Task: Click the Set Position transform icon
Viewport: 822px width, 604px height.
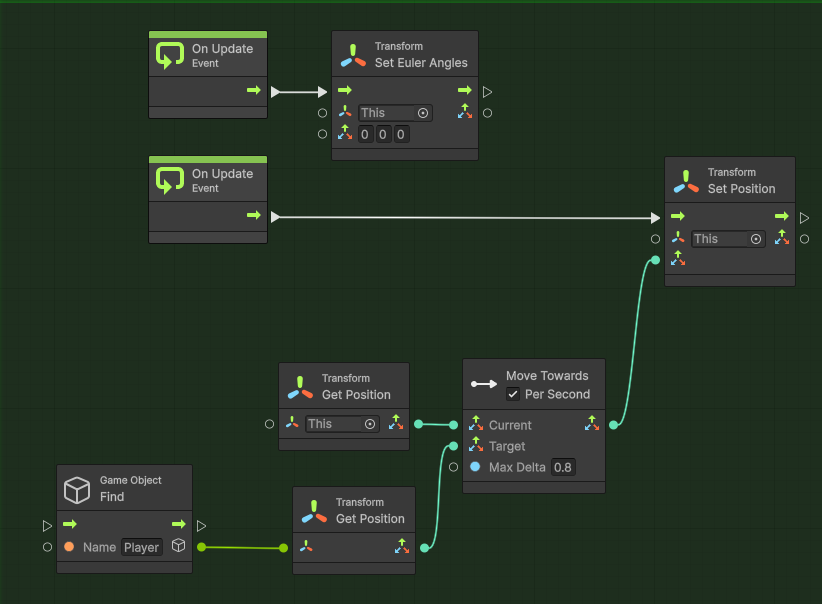Action: (686, 181)
